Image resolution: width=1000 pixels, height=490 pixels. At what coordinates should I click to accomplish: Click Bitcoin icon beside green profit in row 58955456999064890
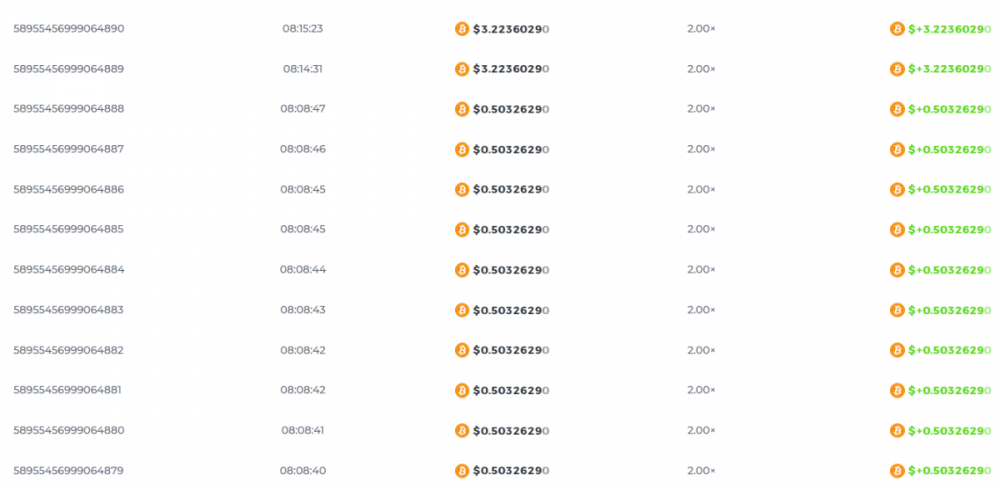[897, 29]
